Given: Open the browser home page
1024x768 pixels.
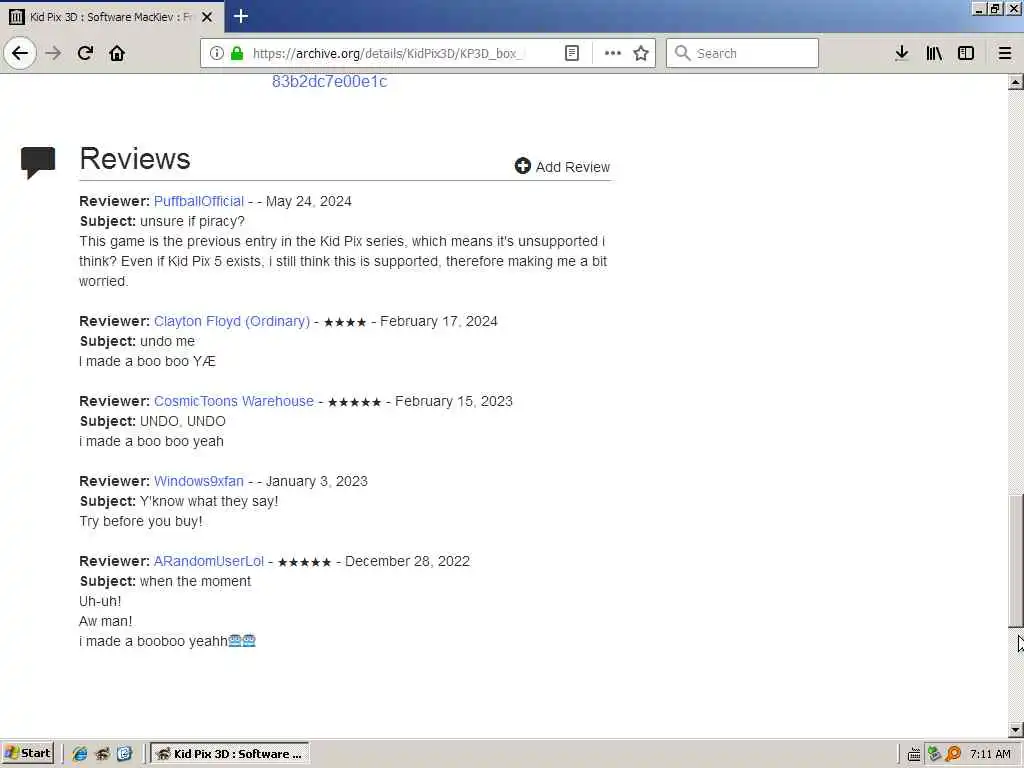Looking at the screenshot, I should point(117,53).
